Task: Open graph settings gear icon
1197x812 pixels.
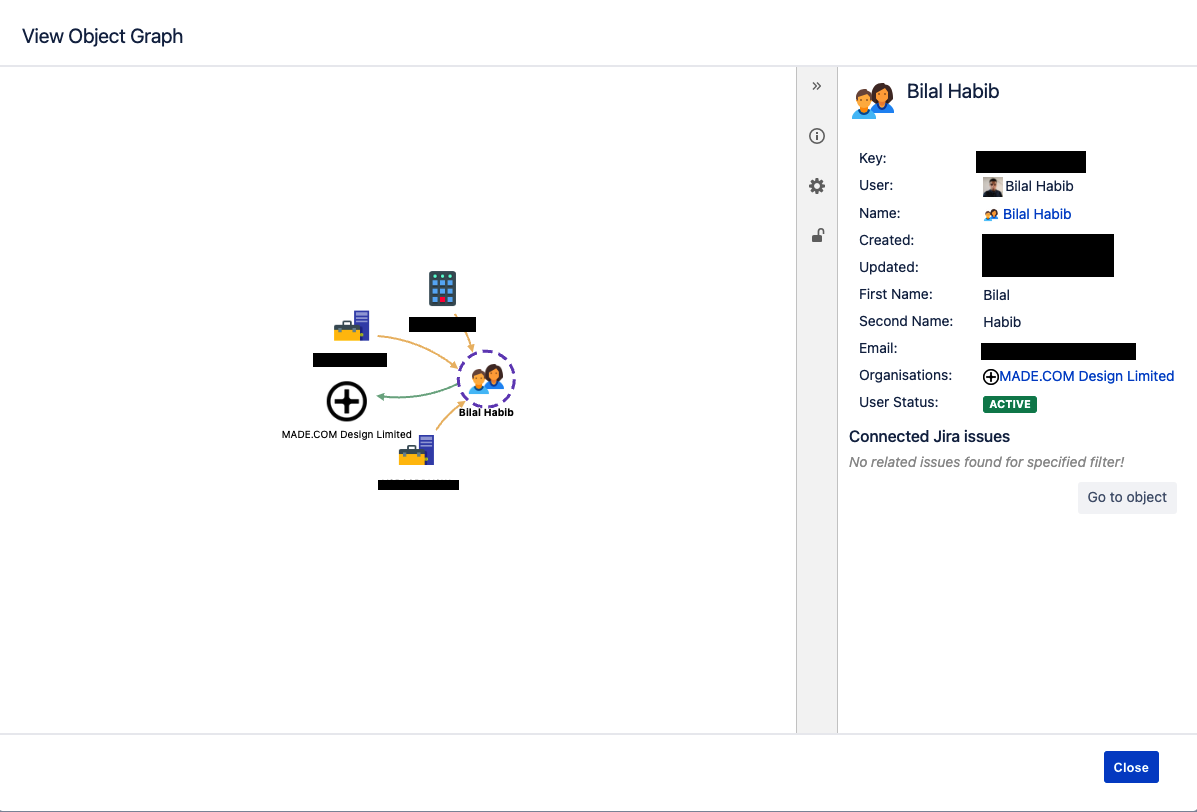Action: point(817,186)
